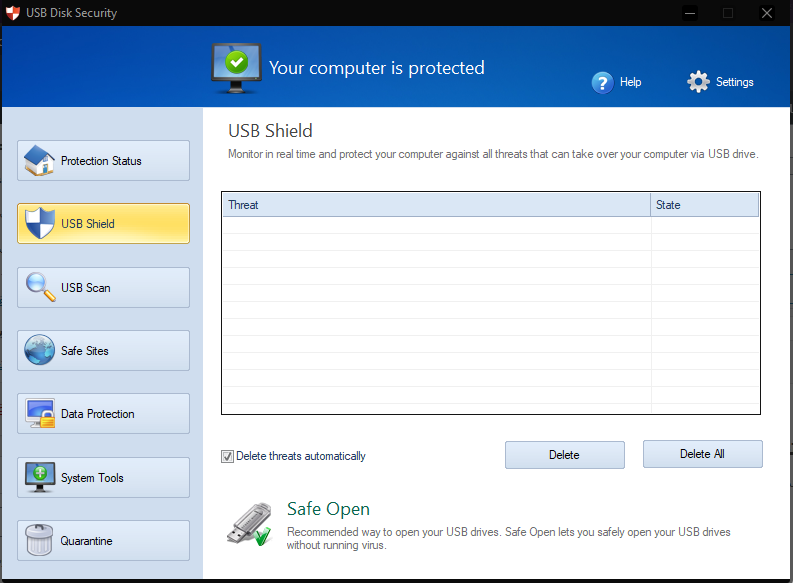
Task: Open the Safe Sites section
Action: click(103, 350)
